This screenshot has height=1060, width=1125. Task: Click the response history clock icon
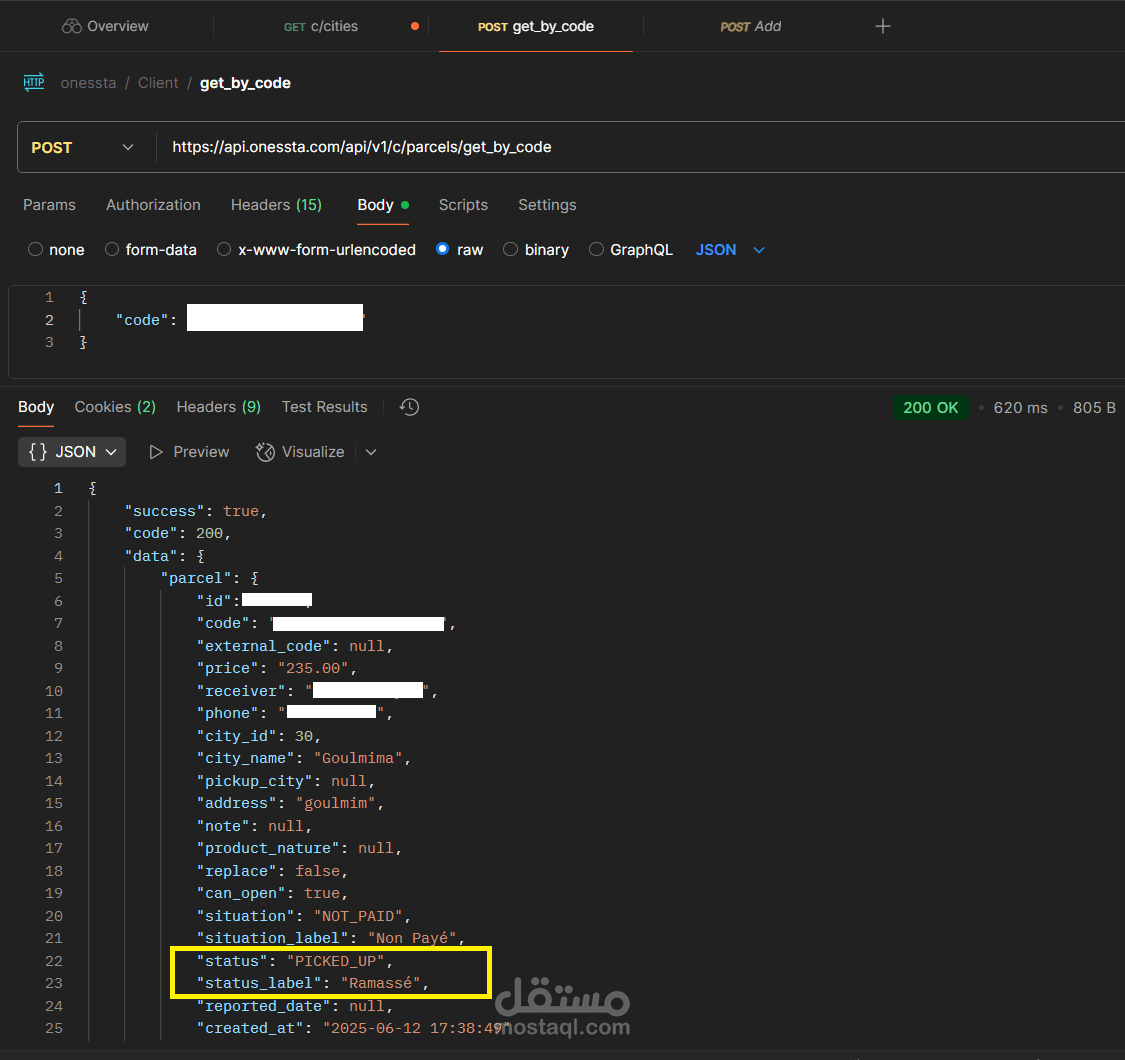pyautogui.click(x=409, y=407)
